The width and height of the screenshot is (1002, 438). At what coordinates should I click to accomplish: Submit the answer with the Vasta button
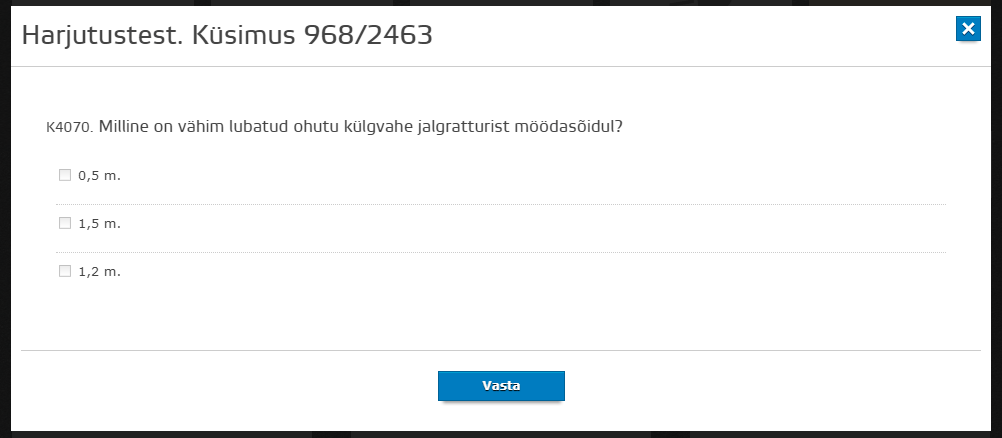pyautogui.click(x=501, y=386)
